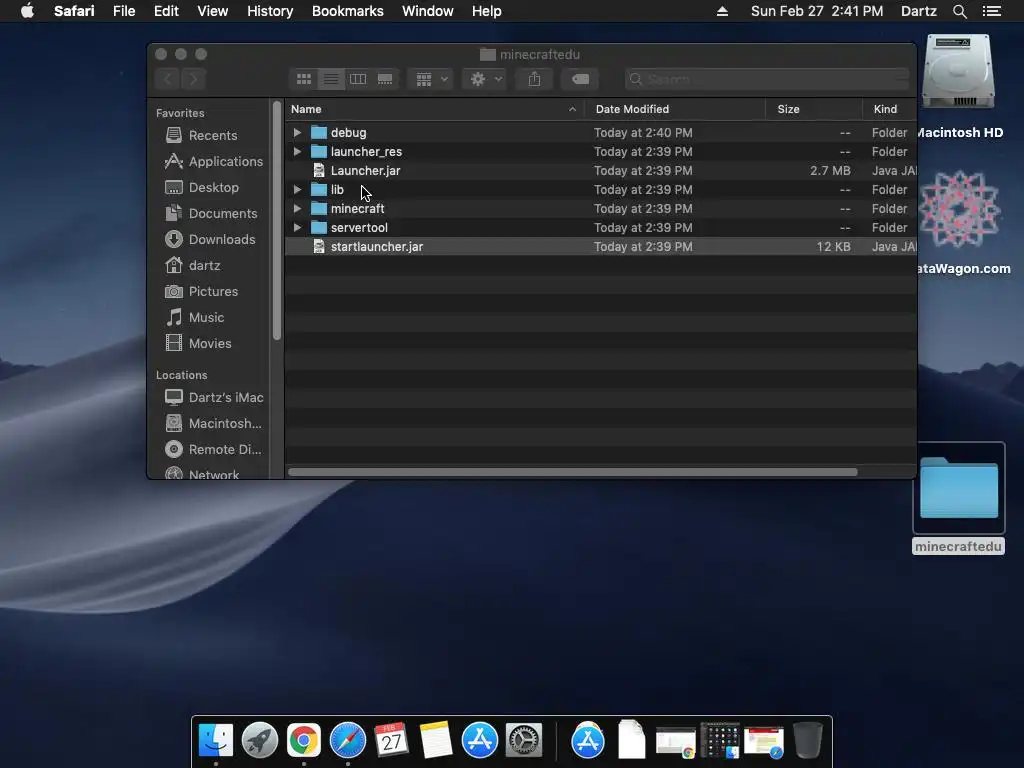This screenshot has height=768, width=1024.
Task: Open Trash from the Dock
Action: 808,741
